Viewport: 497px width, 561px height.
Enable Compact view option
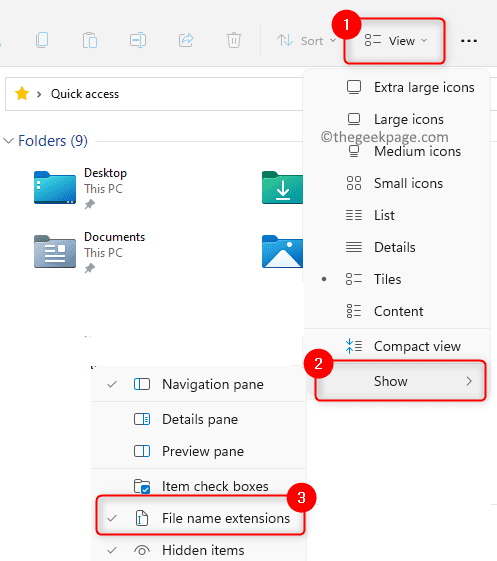coord(397,346)
